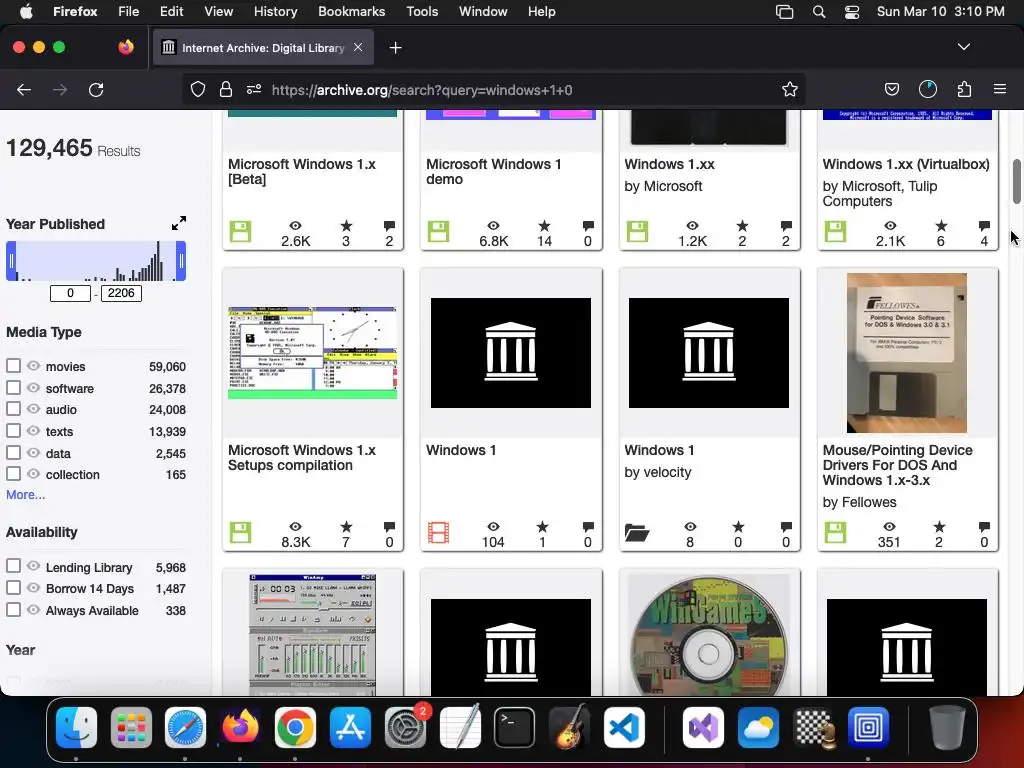This screenshot has height=768, width=1024.
Task: Select the Internet Archive: Digital Library tab
Action: pyautogui.click(x=263, y=48)
